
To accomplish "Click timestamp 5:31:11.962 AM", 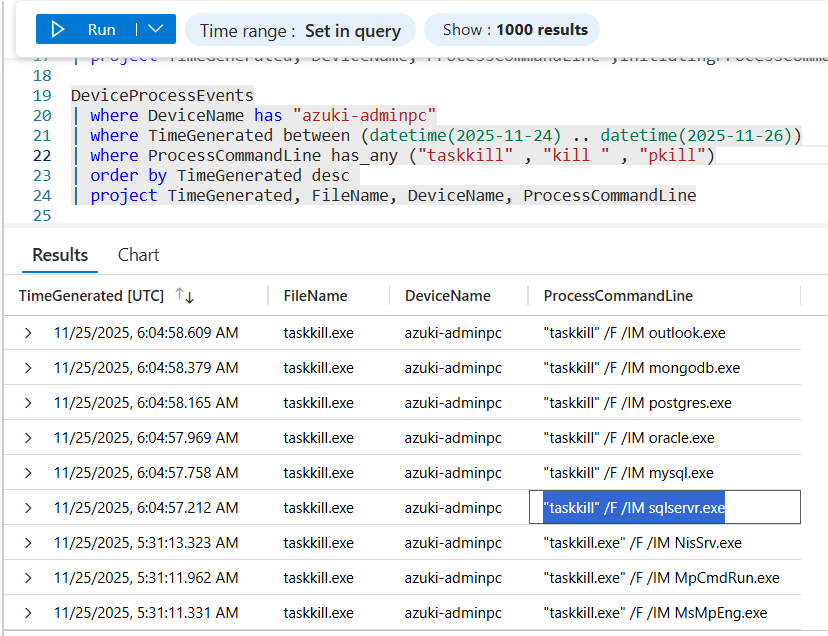I will (x=146, y=577).
